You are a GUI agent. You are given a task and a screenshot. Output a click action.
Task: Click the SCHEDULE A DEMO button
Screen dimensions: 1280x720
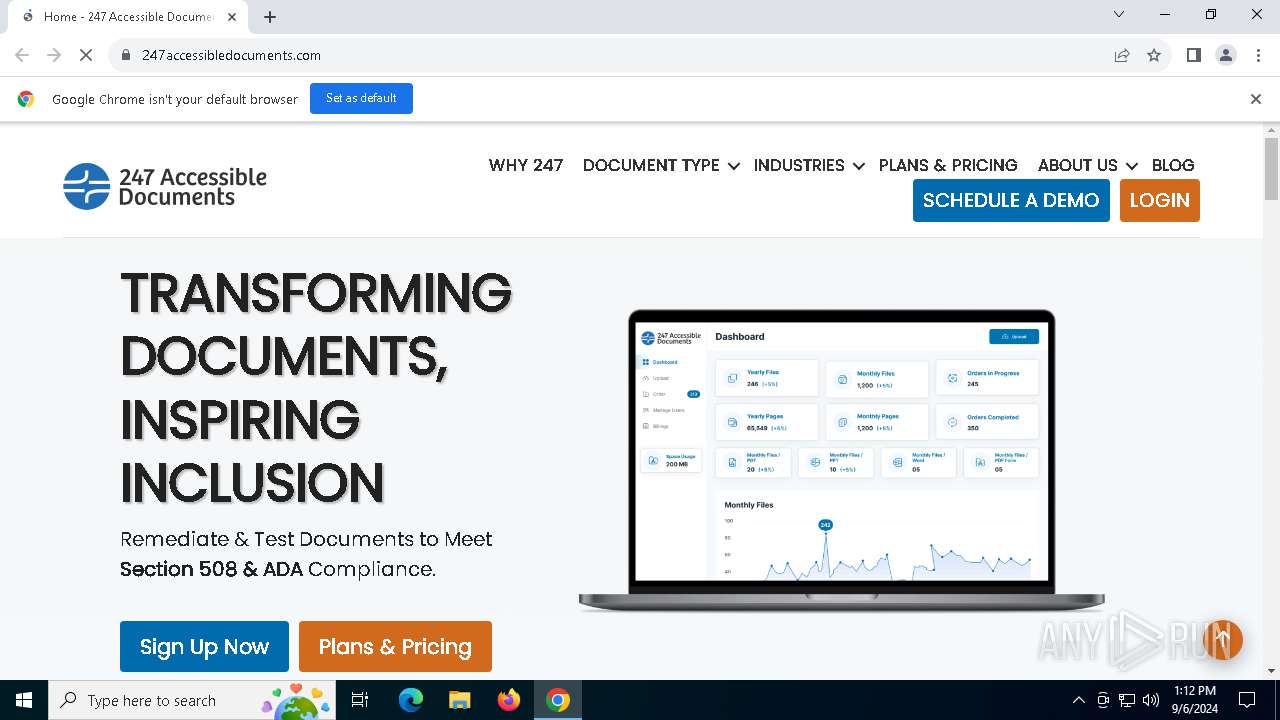click(1011, 200)
